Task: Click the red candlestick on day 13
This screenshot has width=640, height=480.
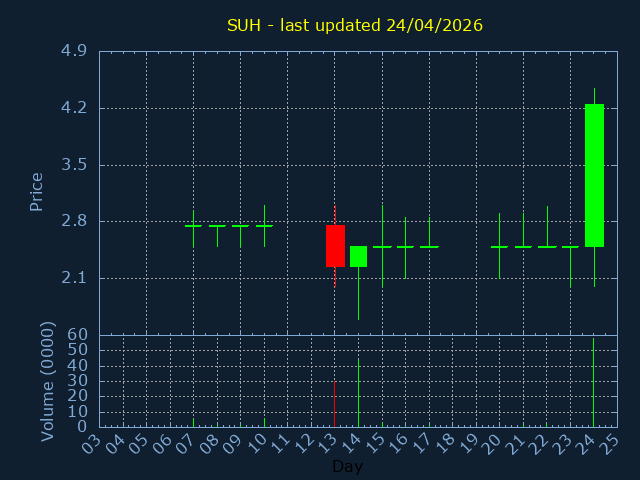Action: tap(335, 246)
